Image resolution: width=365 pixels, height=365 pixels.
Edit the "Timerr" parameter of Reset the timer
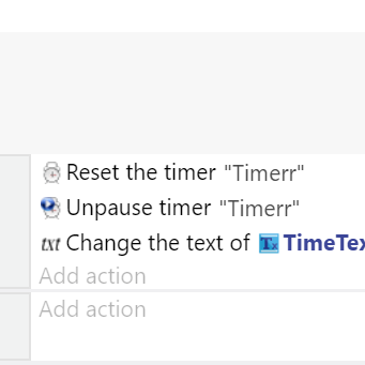point(265,173)
